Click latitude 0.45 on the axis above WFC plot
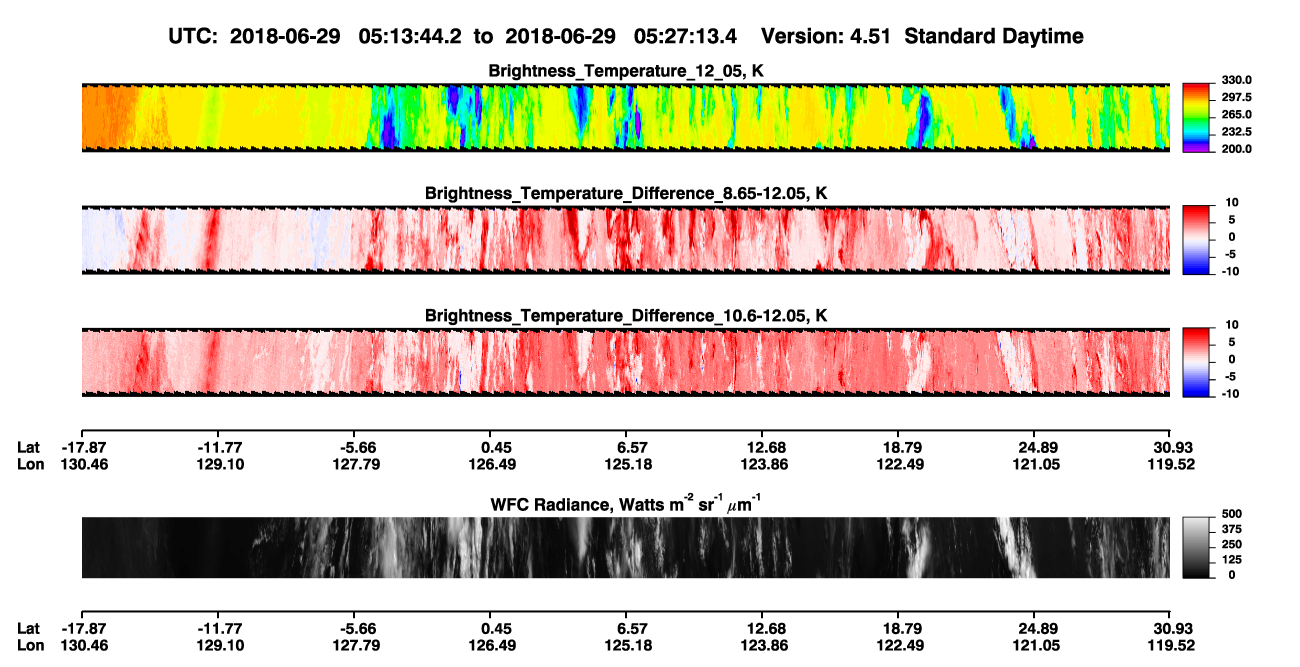 coord(496,447)
